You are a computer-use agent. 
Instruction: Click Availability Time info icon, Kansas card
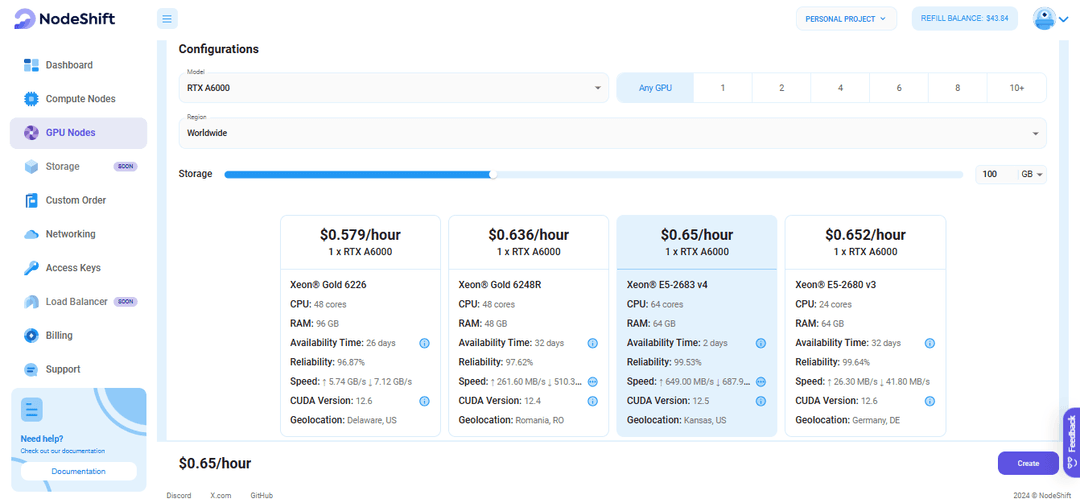[x=760, y=343]
